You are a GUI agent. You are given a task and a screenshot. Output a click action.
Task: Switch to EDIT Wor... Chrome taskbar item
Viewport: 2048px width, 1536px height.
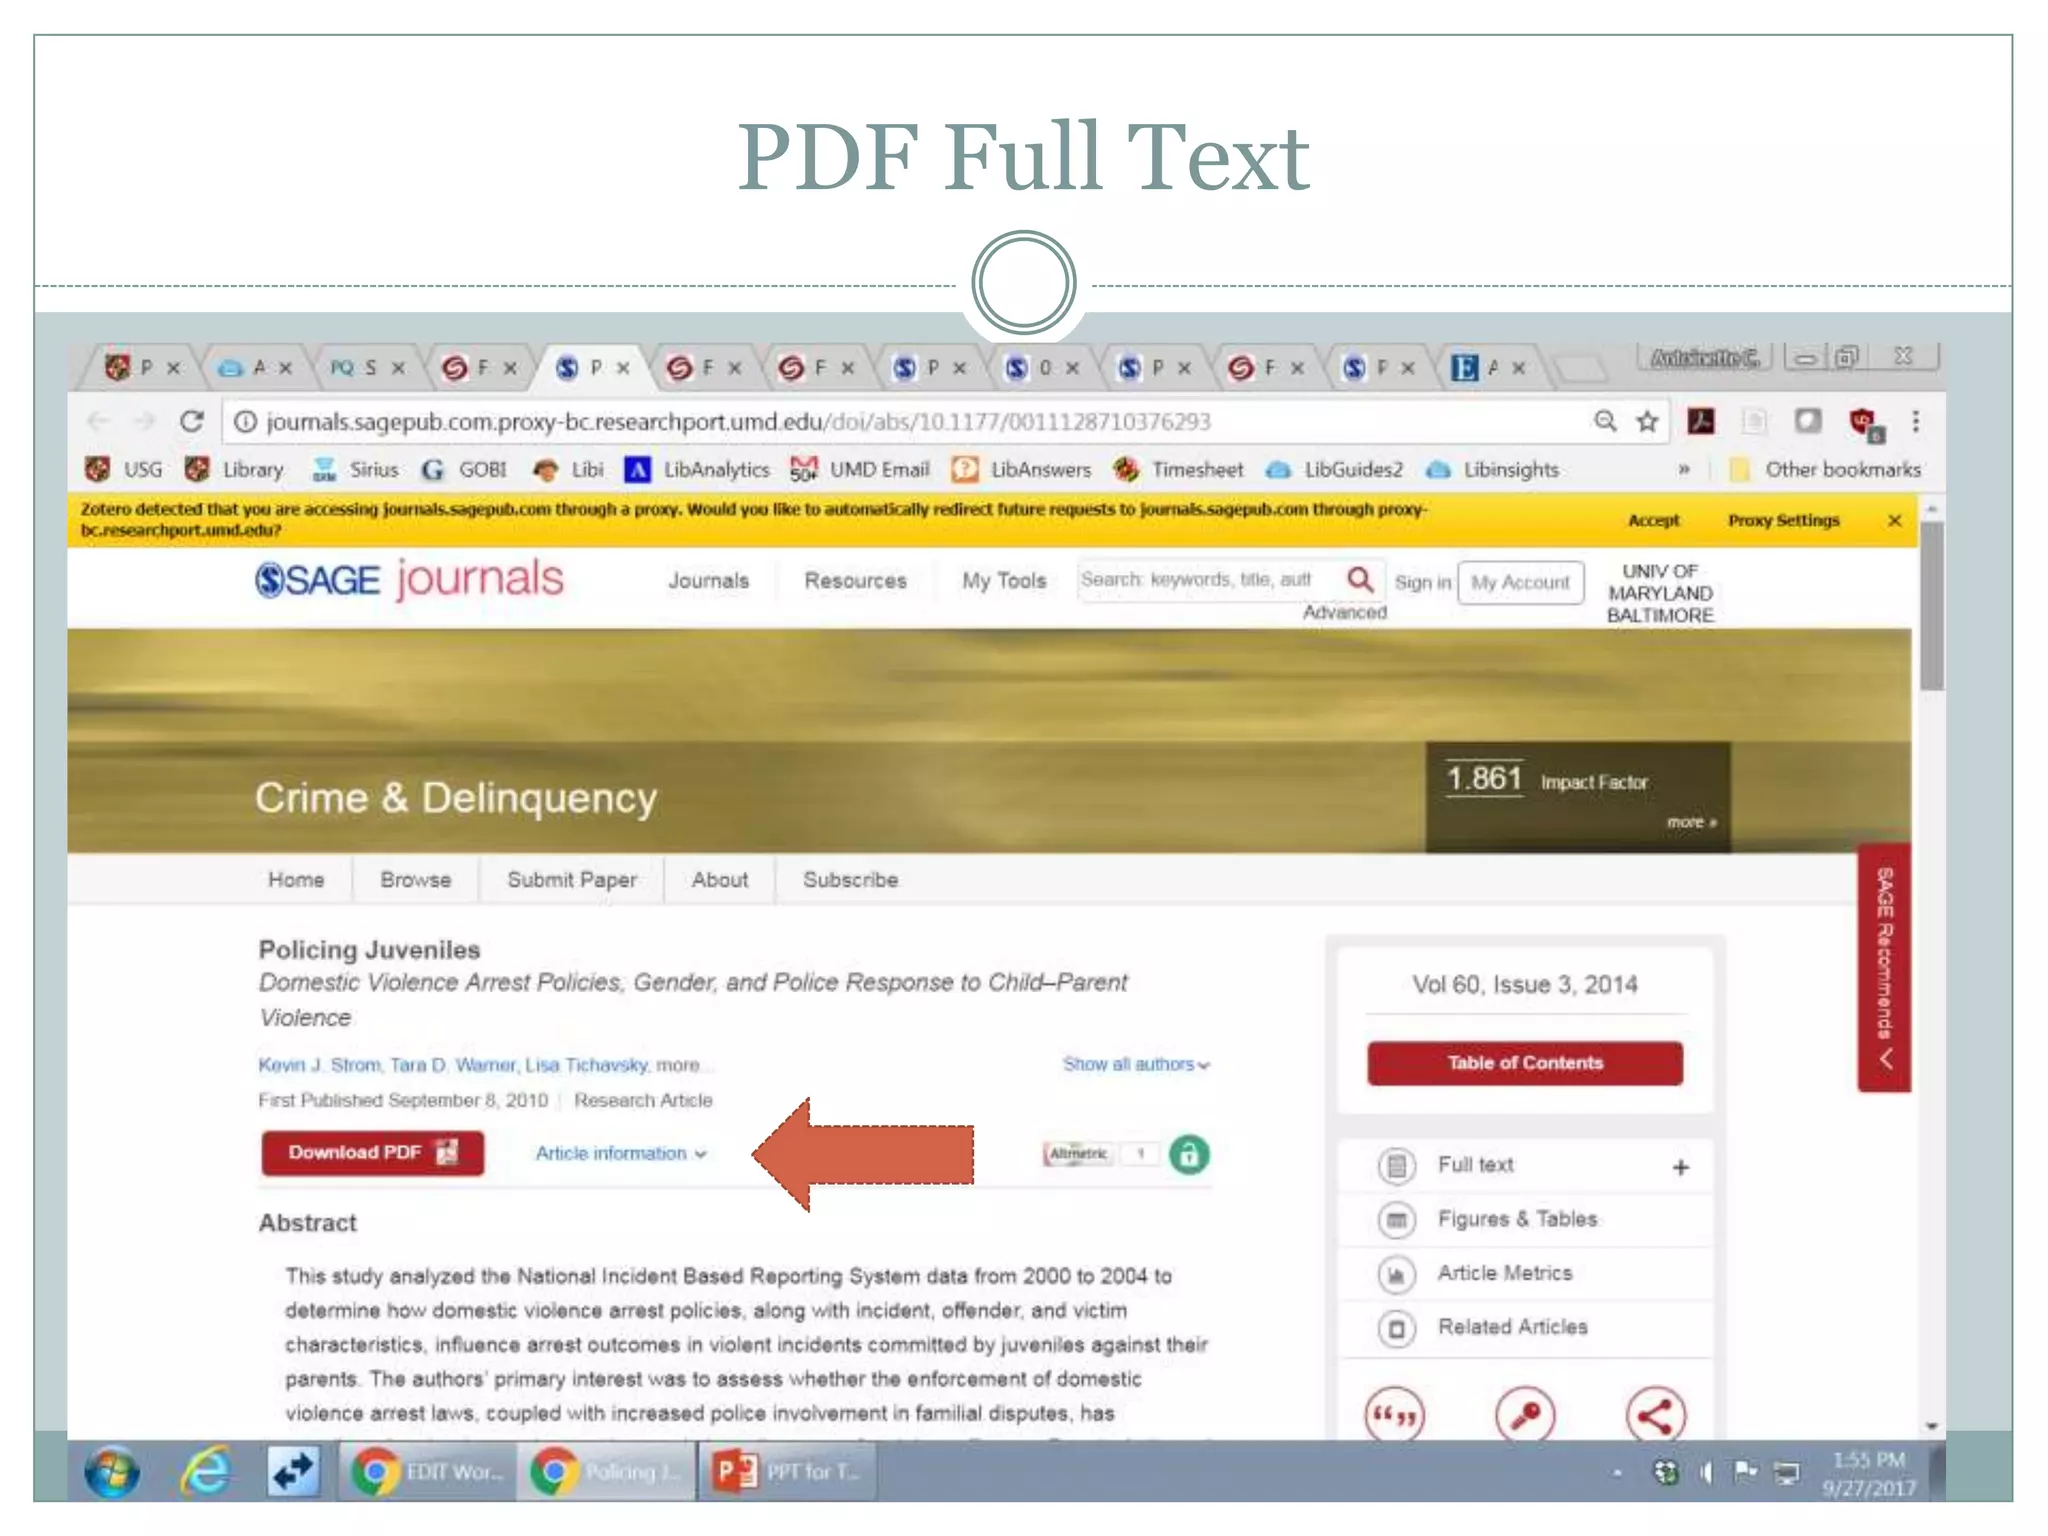[427, 1471]
